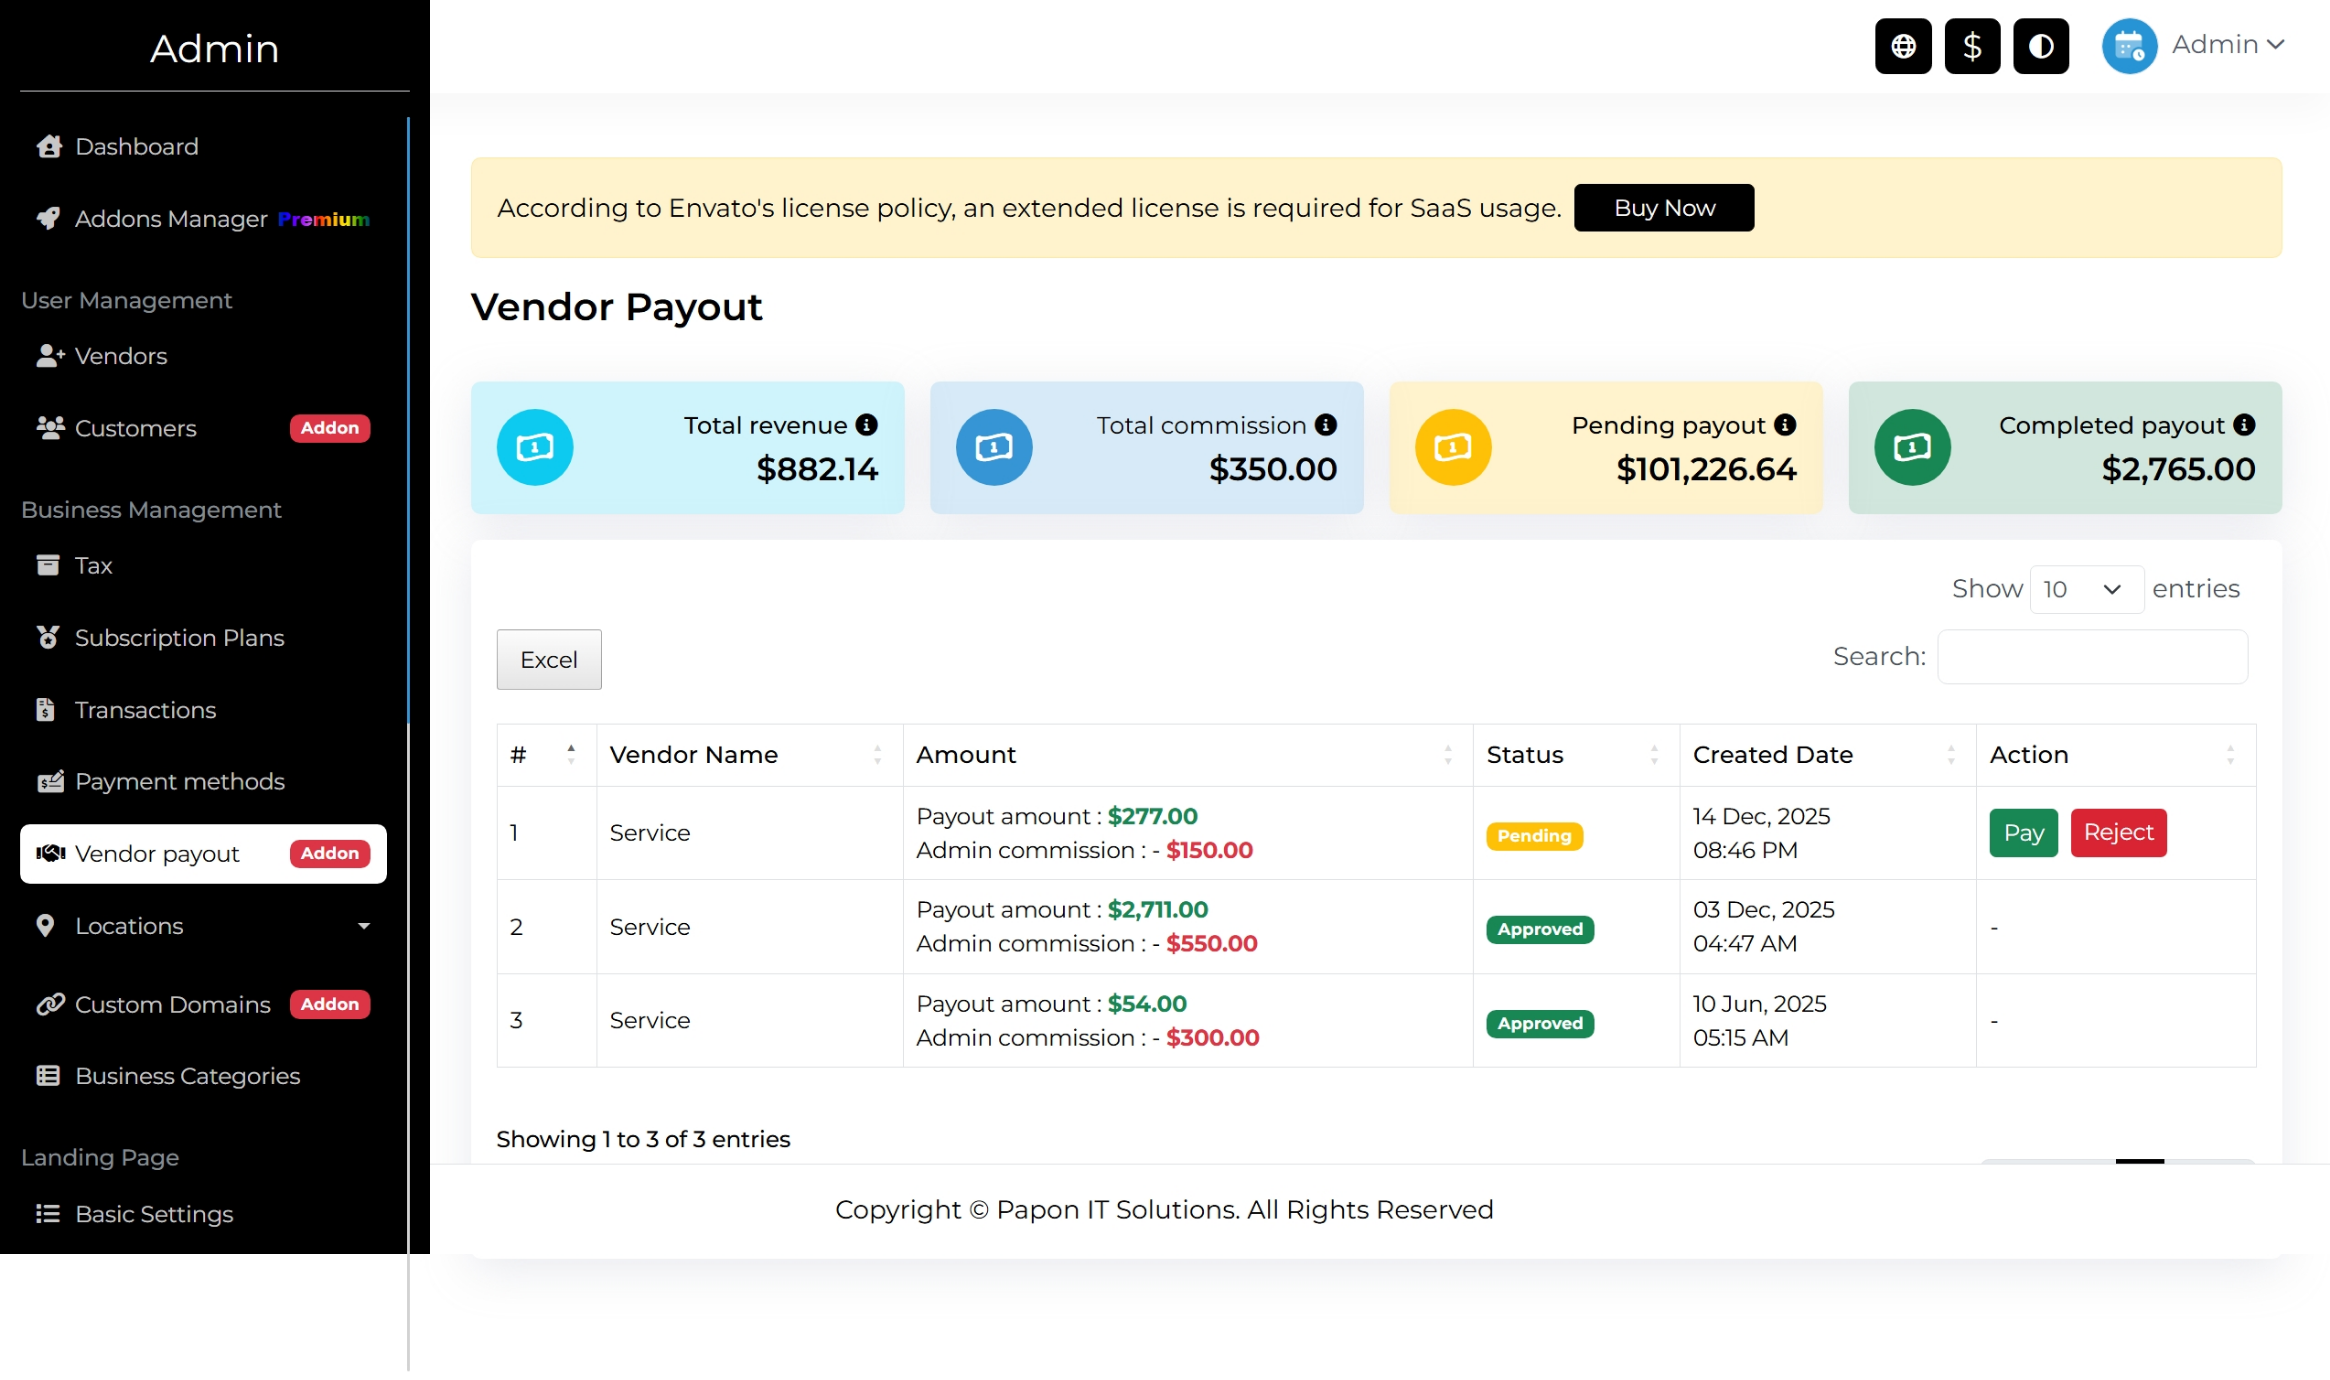Click Total revenue info icon
2330x1380 pixels.
point(867,425)
